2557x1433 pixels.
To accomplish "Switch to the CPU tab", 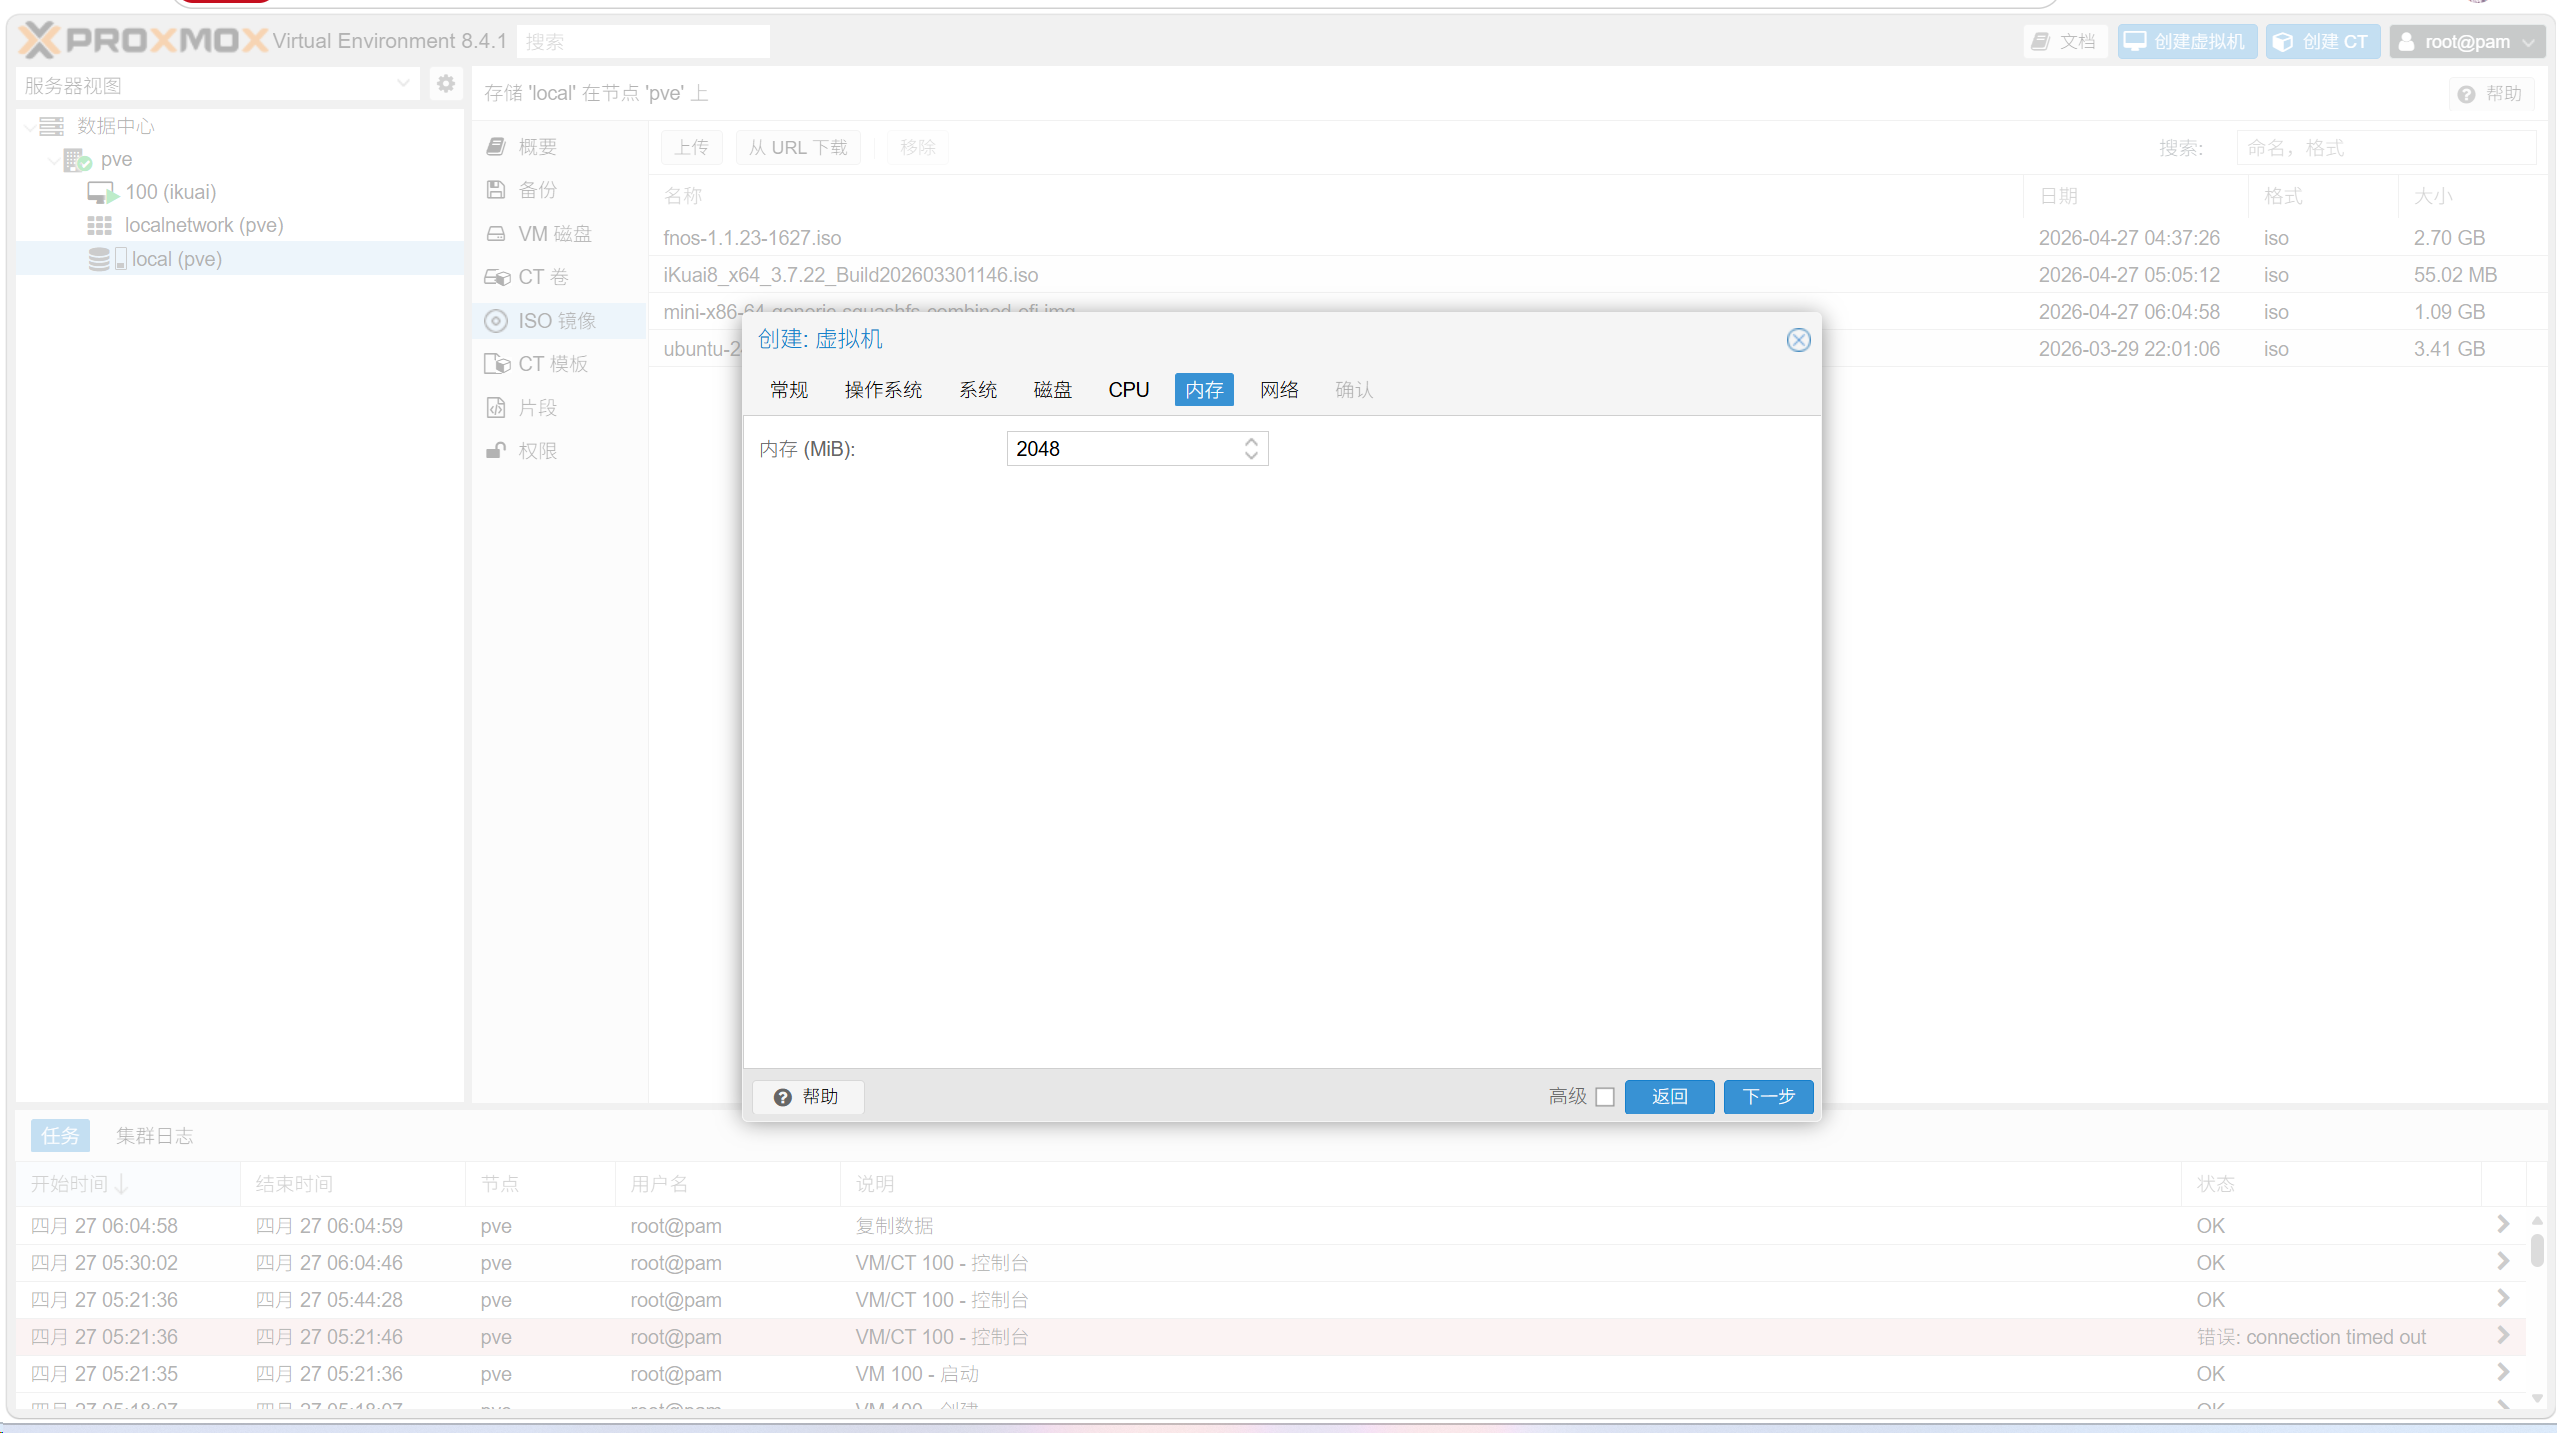I will point(1128,390).
